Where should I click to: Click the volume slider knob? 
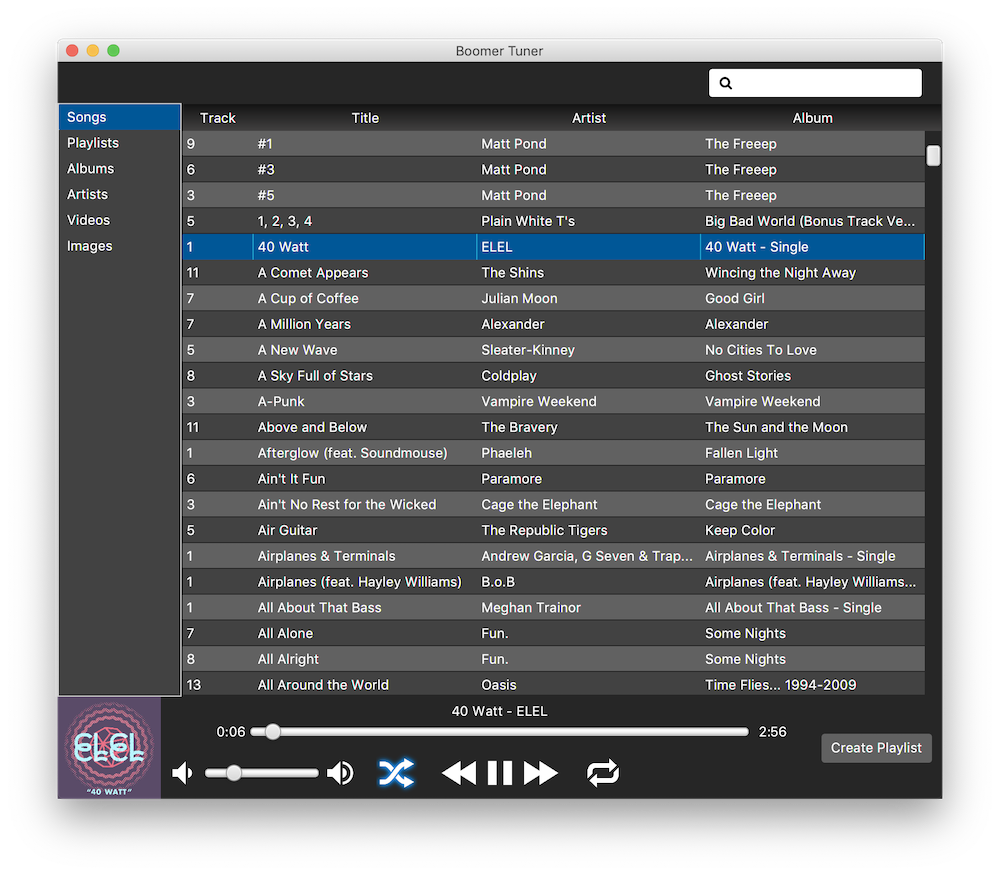233,773
